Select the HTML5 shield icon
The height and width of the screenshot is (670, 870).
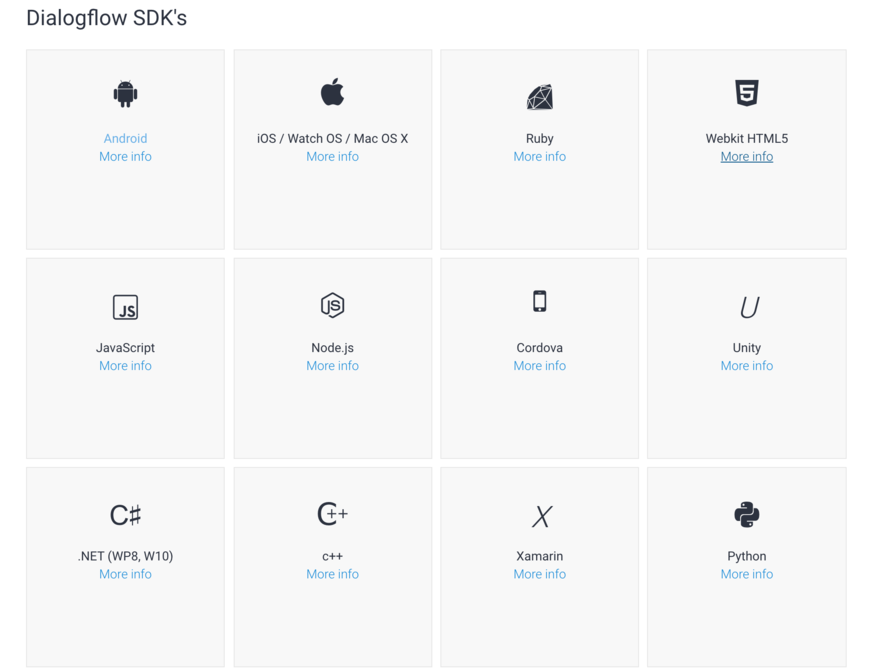(746, 95)
